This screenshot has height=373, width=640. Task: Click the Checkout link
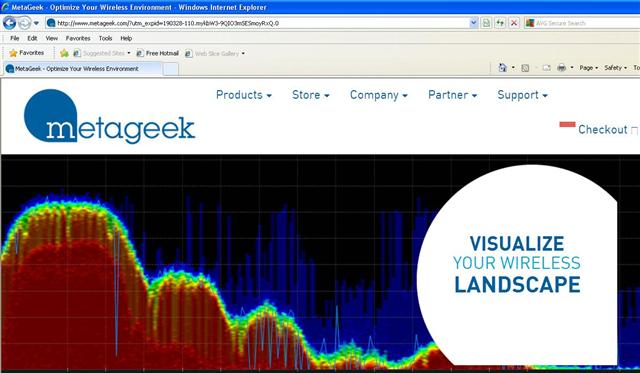[x=602, y=130]
